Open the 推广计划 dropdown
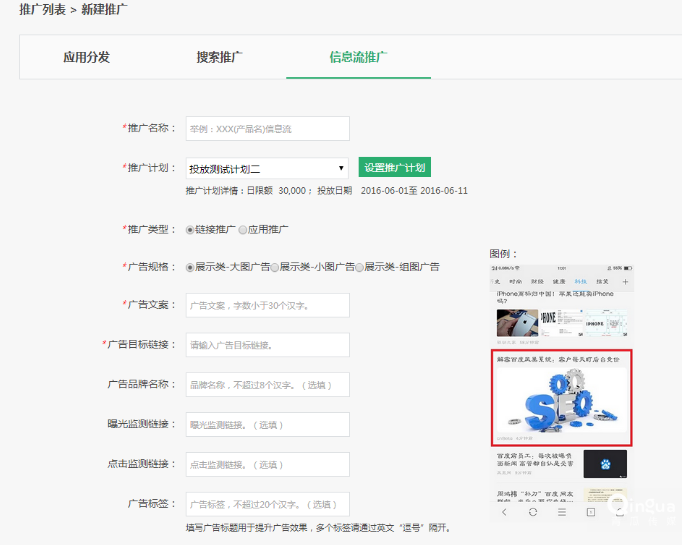The height and width of the screenshot is (545, 682). pos(267,168)
